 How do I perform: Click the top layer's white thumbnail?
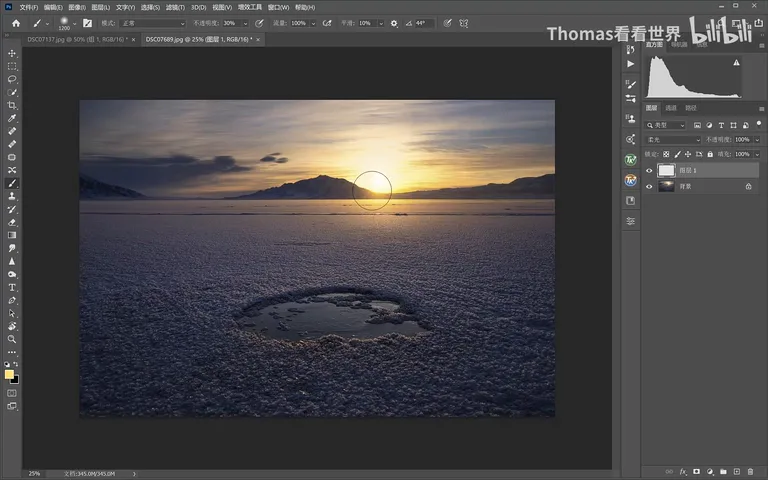[666, 170]
